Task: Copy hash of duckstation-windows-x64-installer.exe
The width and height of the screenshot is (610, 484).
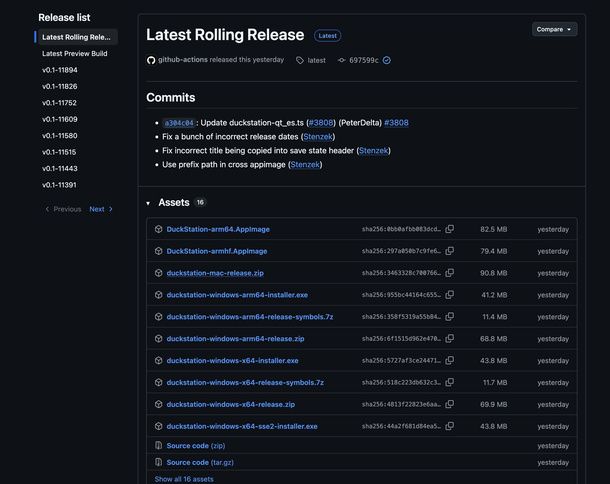Action: [x=449, y=360]
